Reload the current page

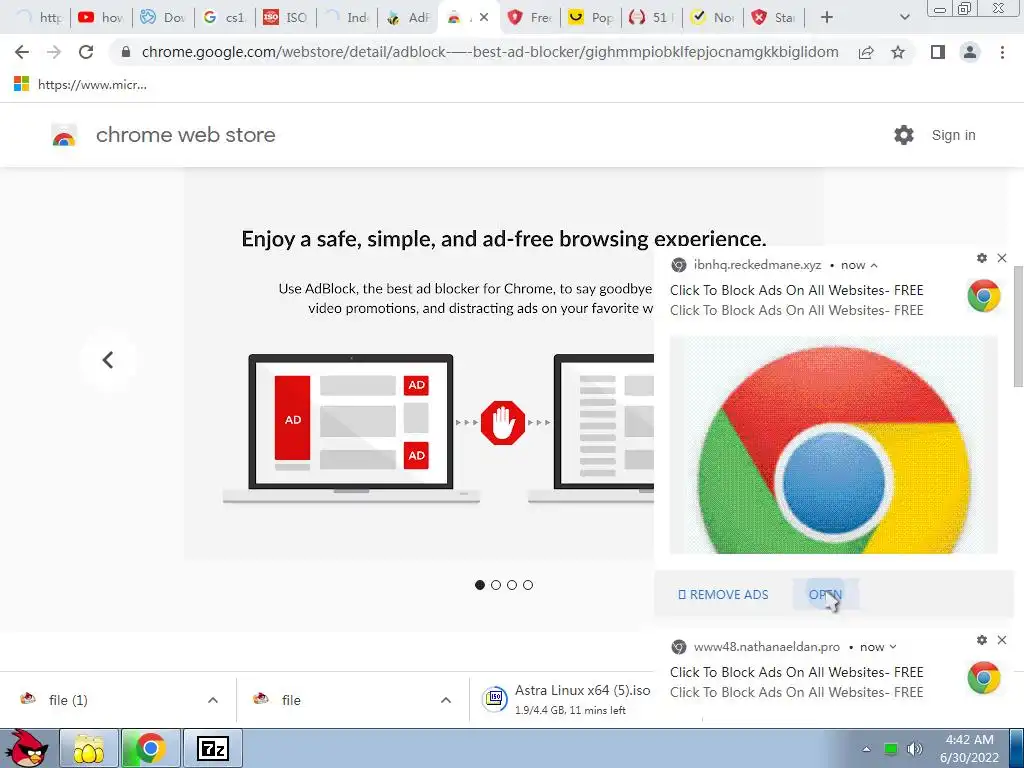(x=86, y=52)
